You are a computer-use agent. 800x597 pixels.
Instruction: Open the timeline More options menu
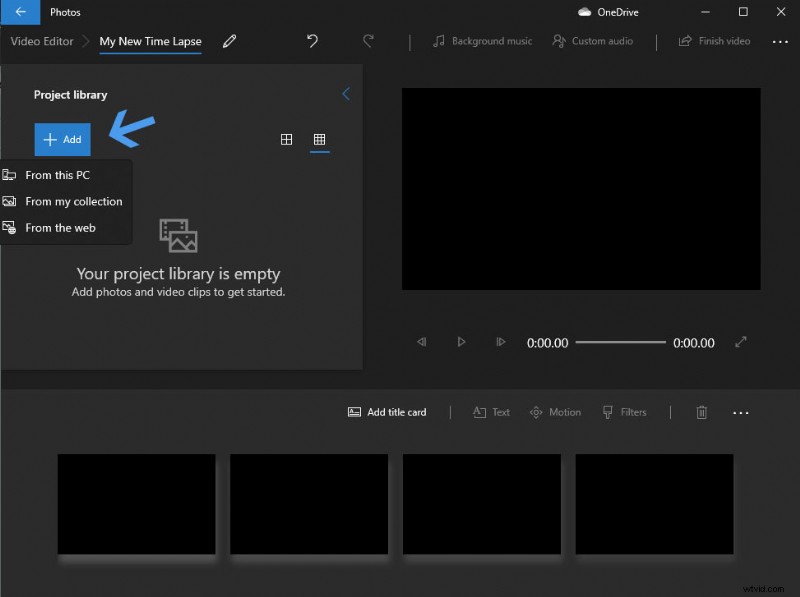pos(741,412)
